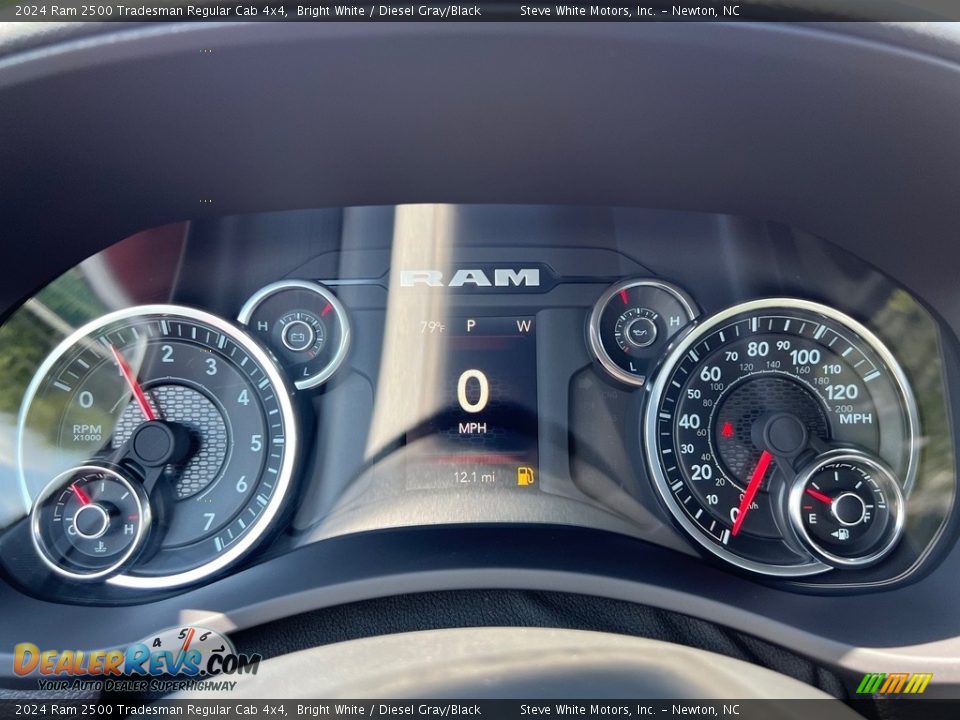
Task: Click the battery icon in voltage gauge
Action: point(298,336)
